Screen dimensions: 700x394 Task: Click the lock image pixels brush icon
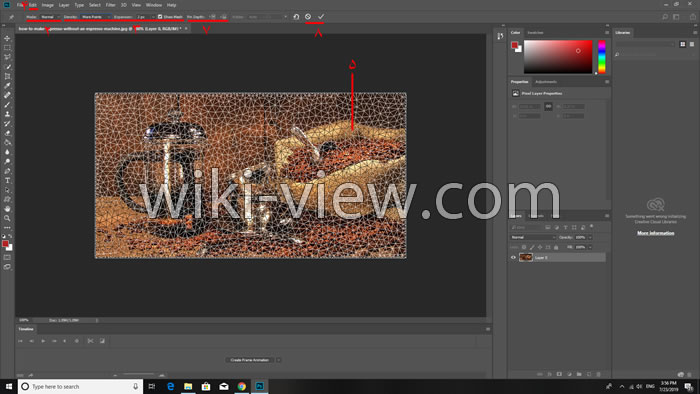coord(532,247)
